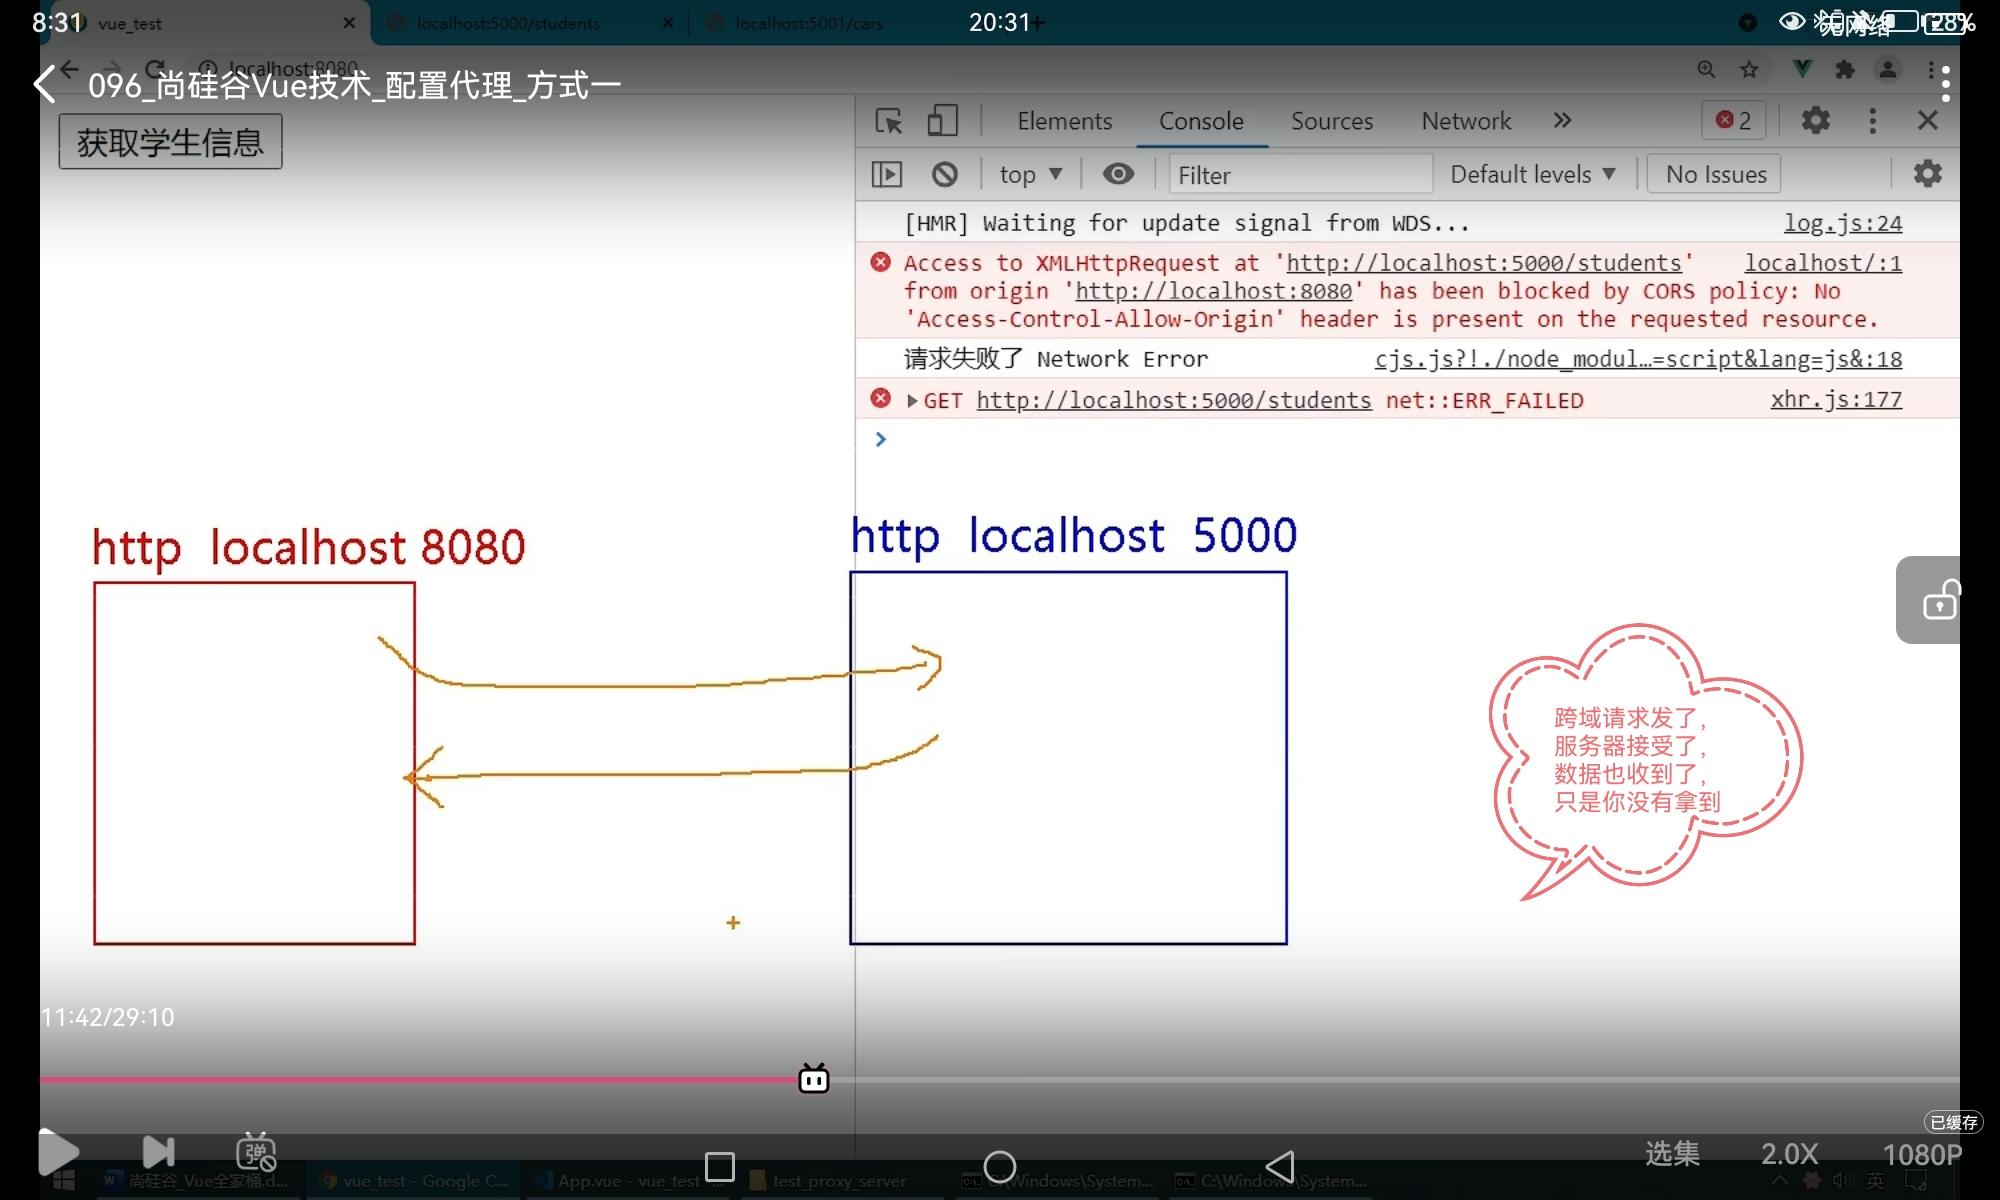Toggle console sidebar panel icon
Screen dimensions: 2000x1200
point(886,175)
